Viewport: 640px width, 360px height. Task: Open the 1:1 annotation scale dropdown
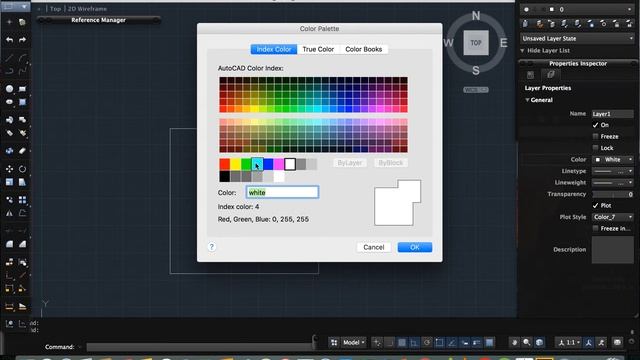click(x=569, y=342)
